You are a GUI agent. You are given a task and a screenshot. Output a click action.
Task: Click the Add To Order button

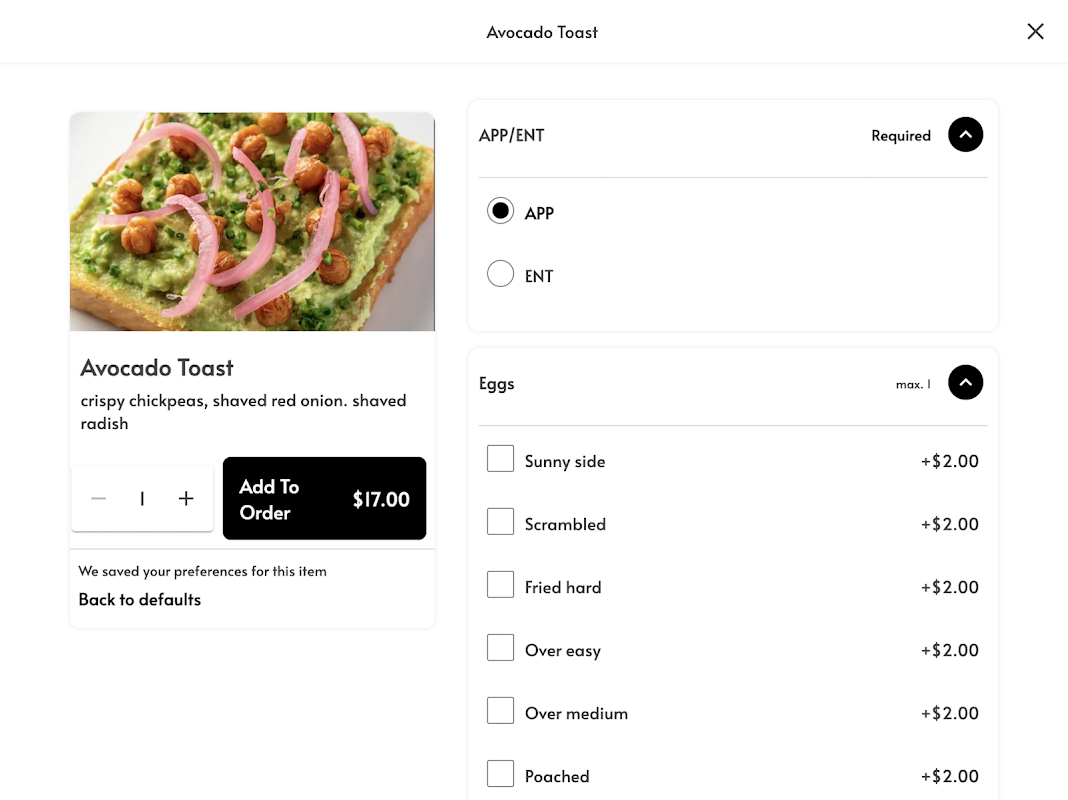click(x=324, y=499)
